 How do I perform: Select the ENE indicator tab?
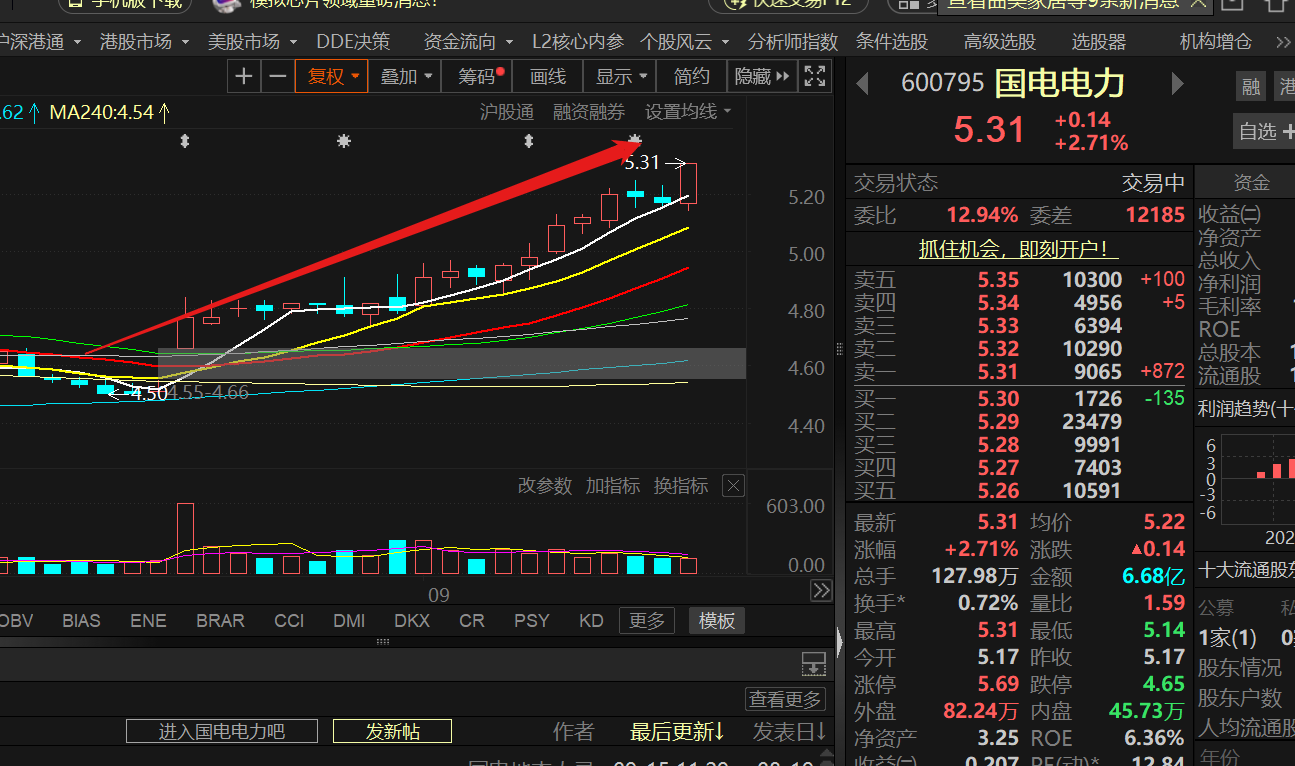pyautogui.click(x=148, y=621)
